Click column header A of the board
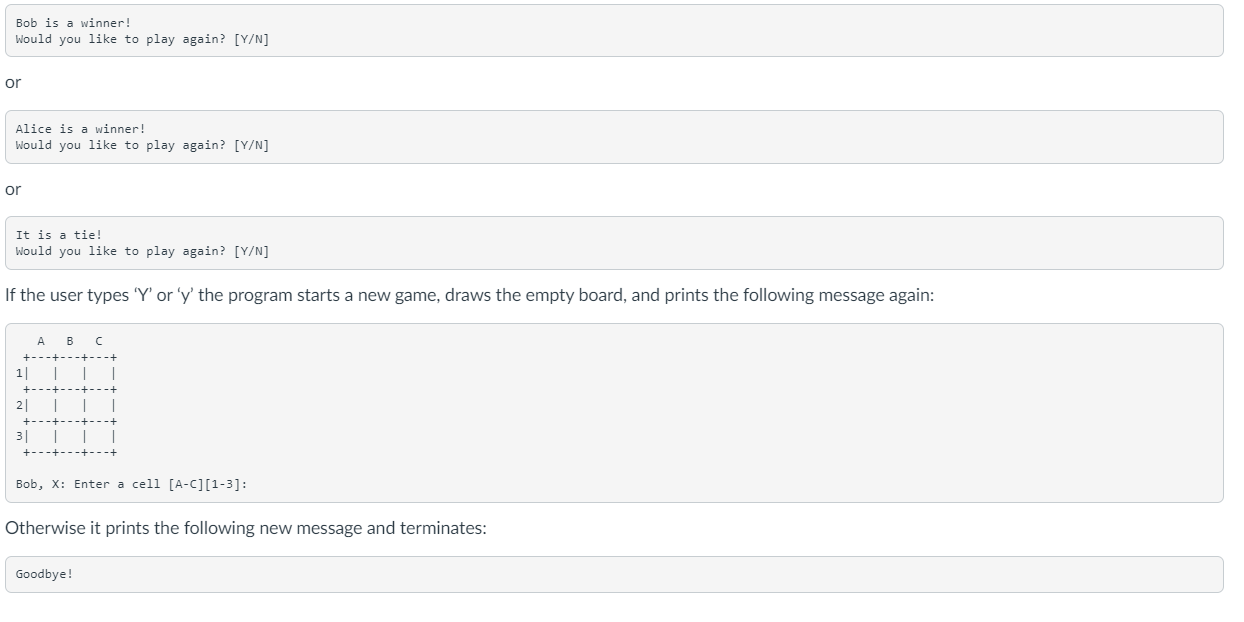The width and height of the screenshot is (1244, 622). [40, 341]
